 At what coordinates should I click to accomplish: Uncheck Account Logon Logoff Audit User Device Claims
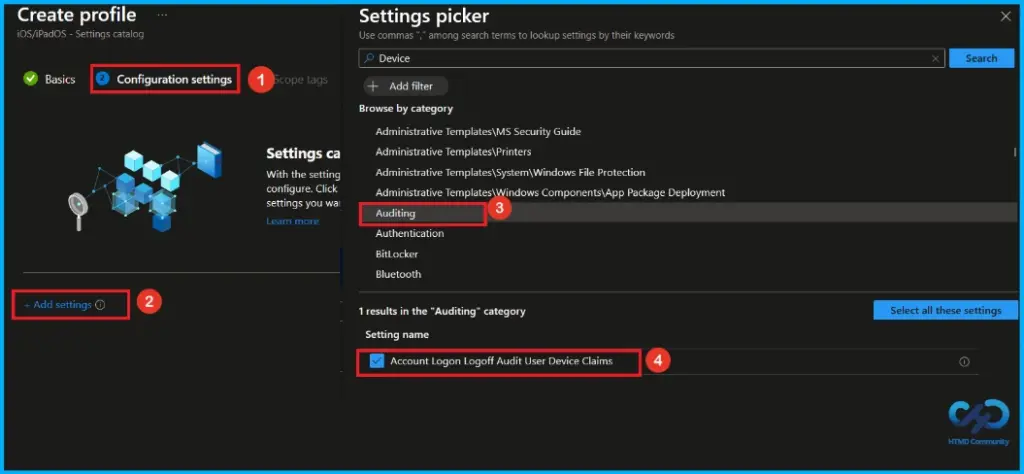377,361
